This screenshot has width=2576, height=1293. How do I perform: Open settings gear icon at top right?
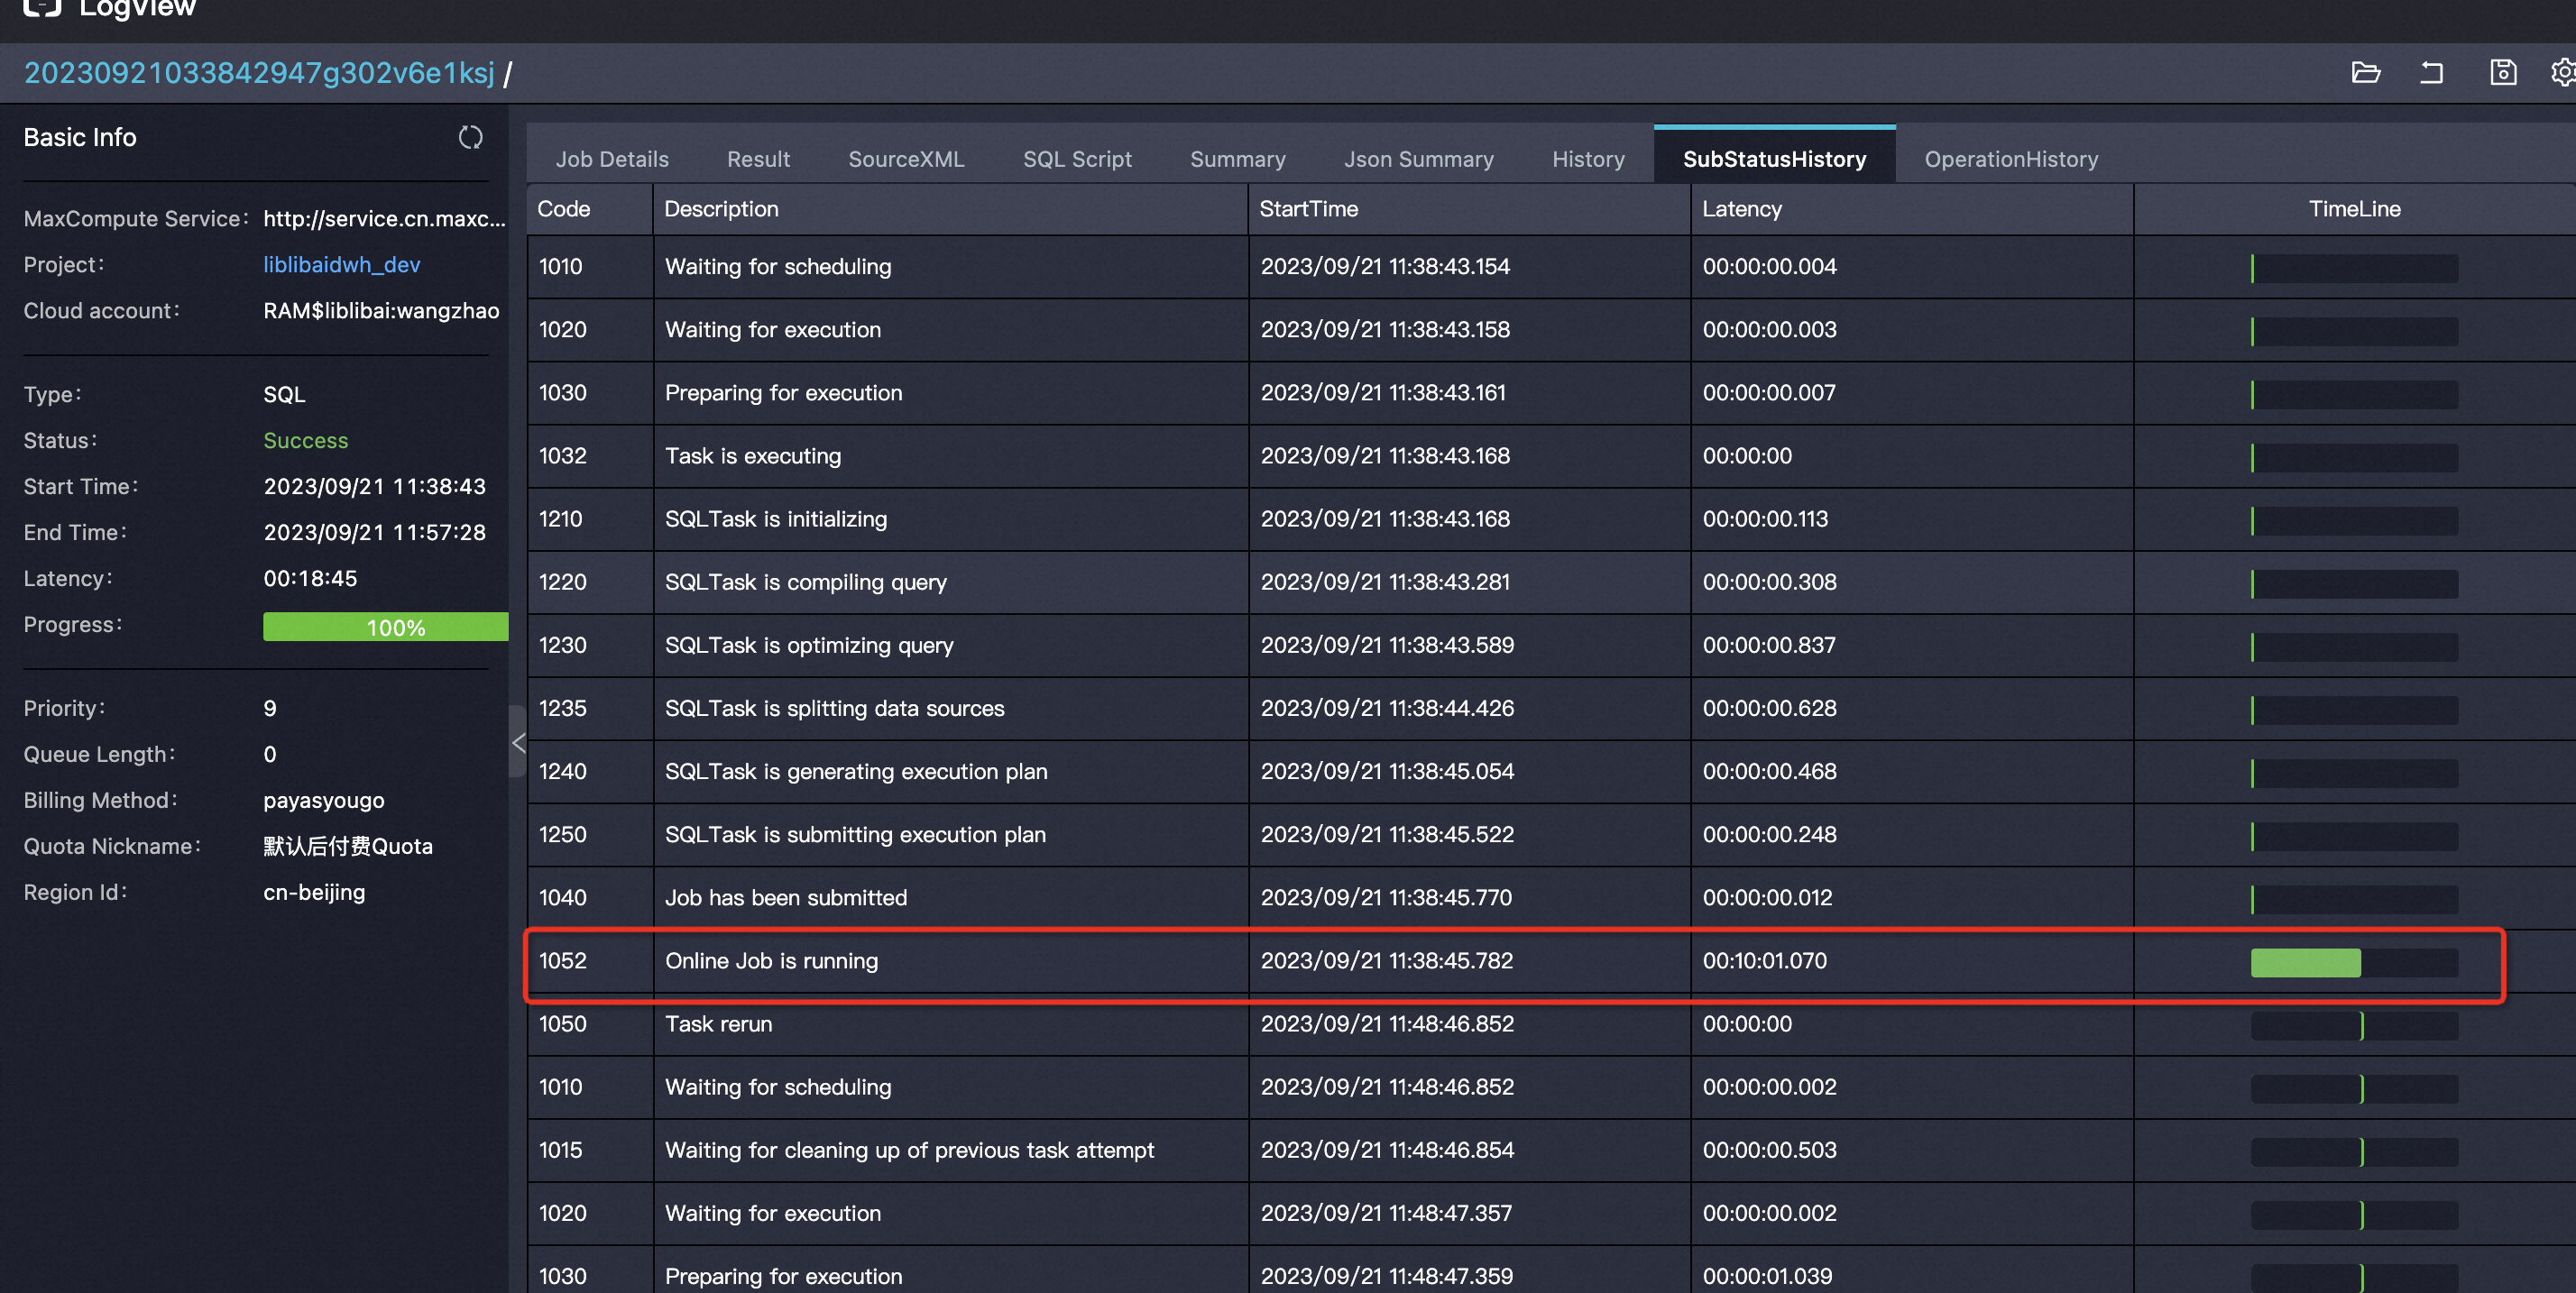[x=2563, y=72]
